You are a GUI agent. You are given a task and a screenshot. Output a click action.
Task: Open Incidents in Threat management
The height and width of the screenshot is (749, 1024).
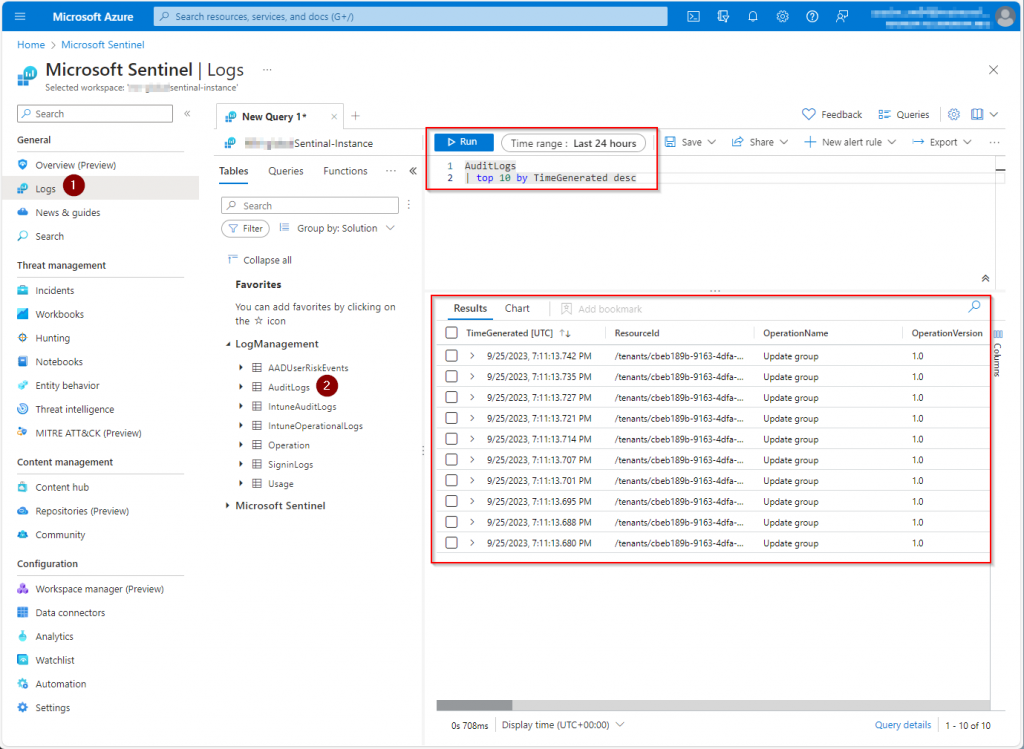(54, 290)
